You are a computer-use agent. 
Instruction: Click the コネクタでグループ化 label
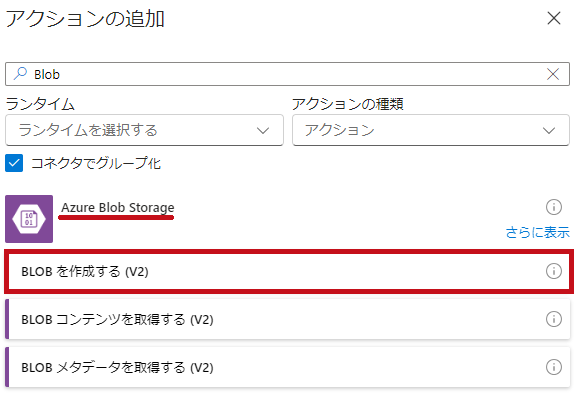point(96,163)
